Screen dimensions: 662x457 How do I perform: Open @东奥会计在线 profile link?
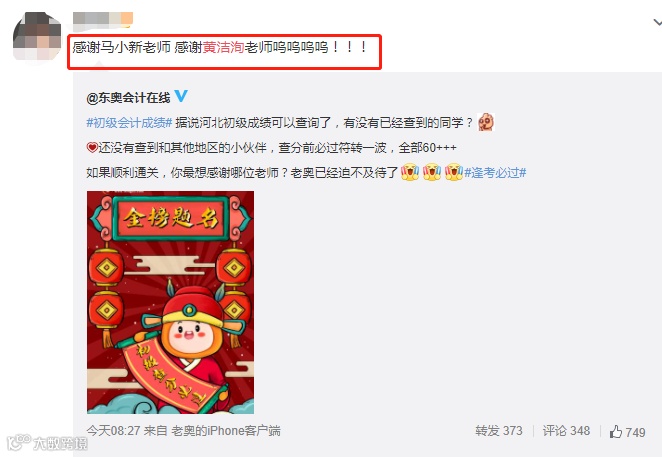(x=128, y=98)
